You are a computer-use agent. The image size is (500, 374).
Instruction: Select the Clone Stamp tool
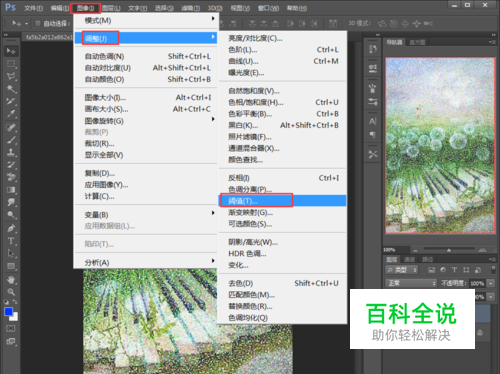click(11, 152)
